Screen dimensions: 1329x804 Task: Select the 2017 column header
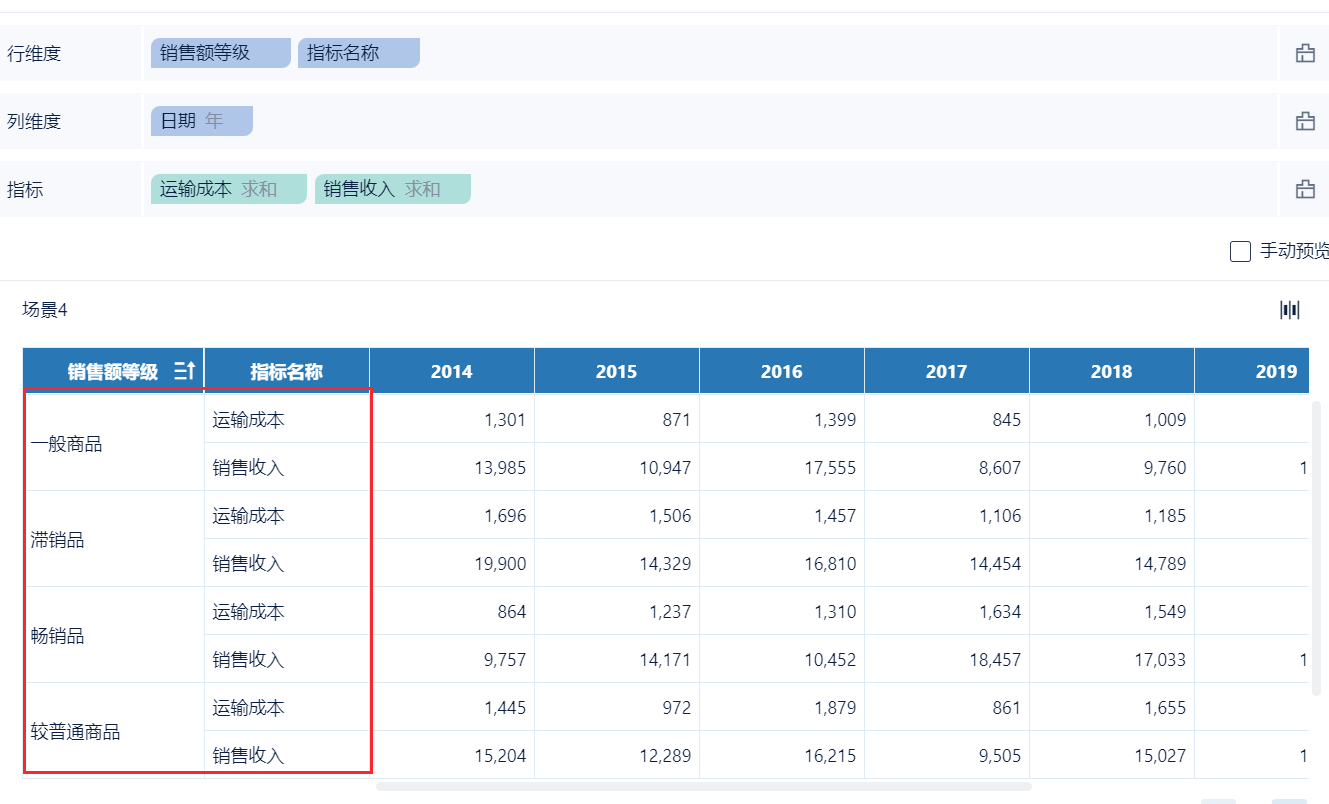pos(946,372)
